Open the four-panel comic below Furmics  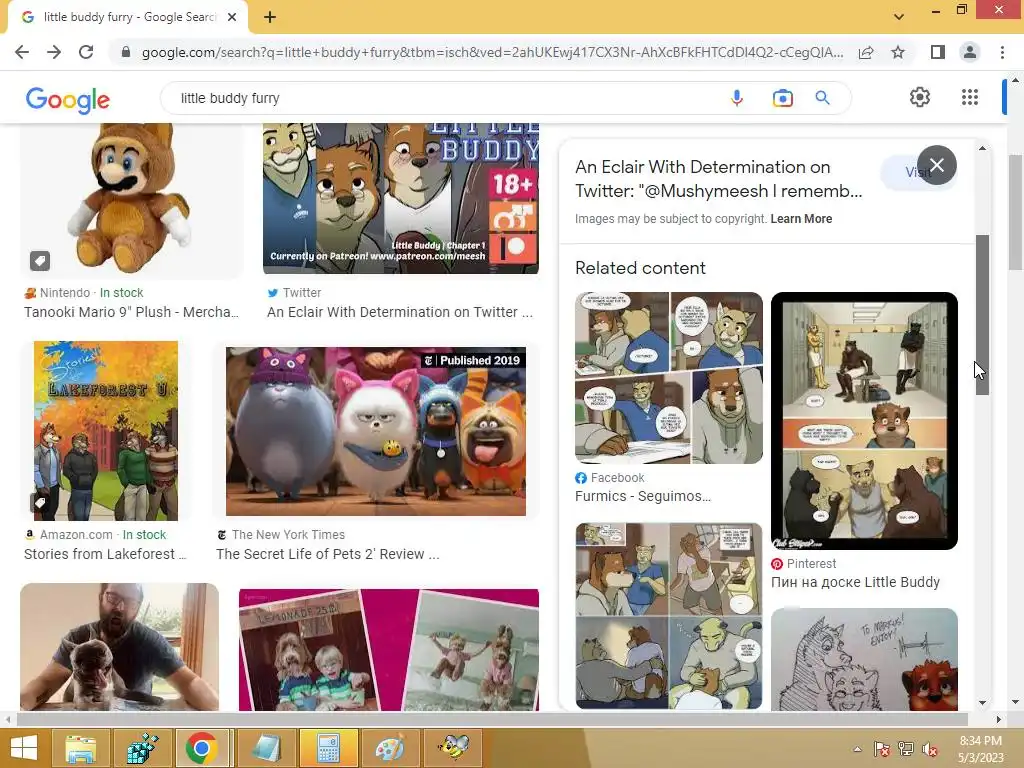[x=669, y=616]
